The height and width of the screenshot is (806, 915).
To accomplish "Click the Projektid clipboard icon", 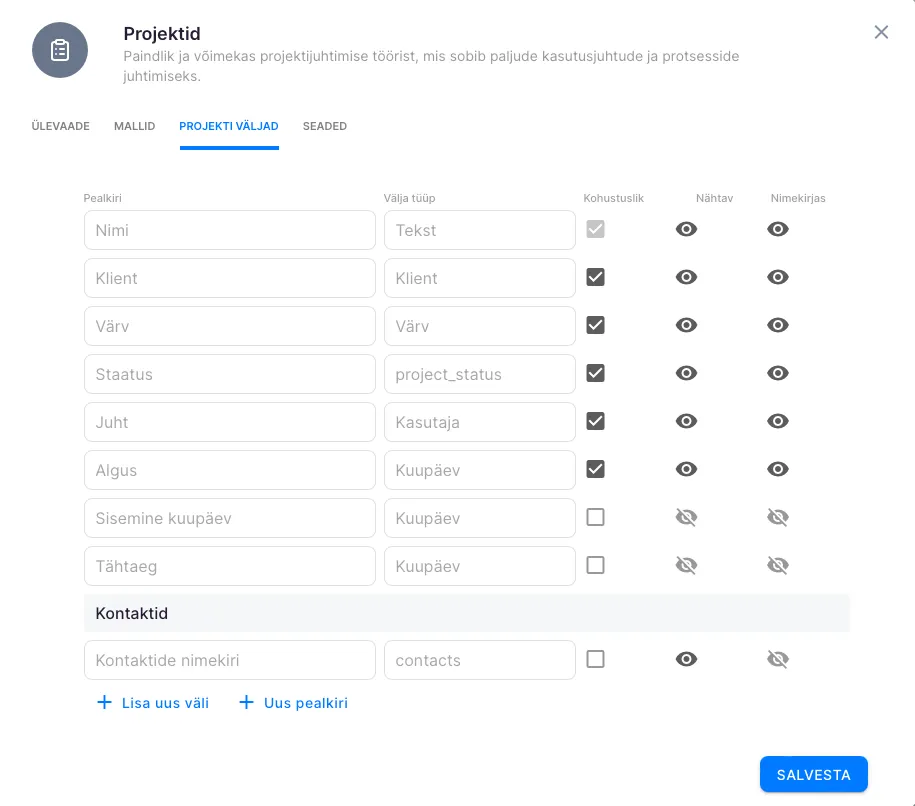I will (60, 50).
